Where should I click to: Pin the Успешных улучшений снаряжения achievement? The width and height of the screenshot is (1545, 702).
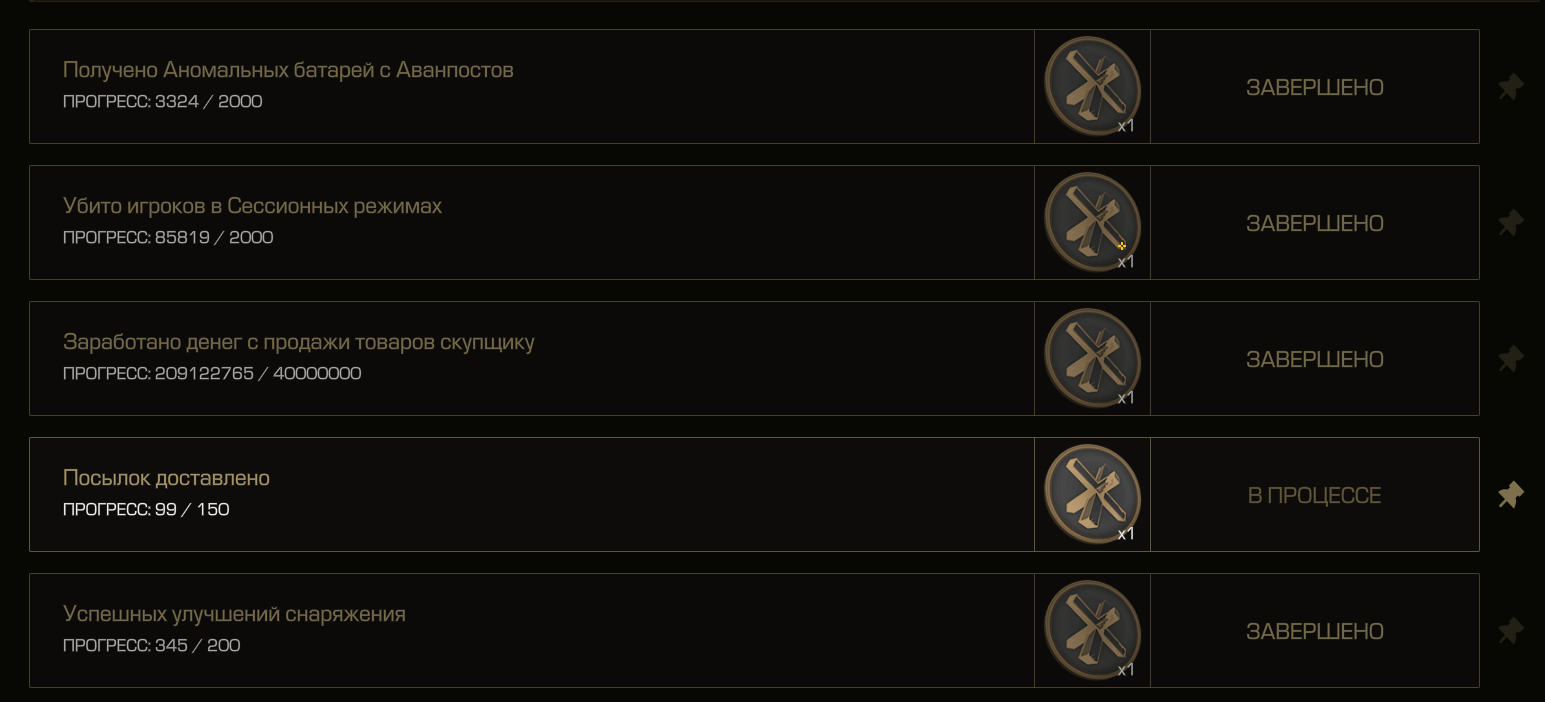pyautogui.click(x=1510, y=631)
